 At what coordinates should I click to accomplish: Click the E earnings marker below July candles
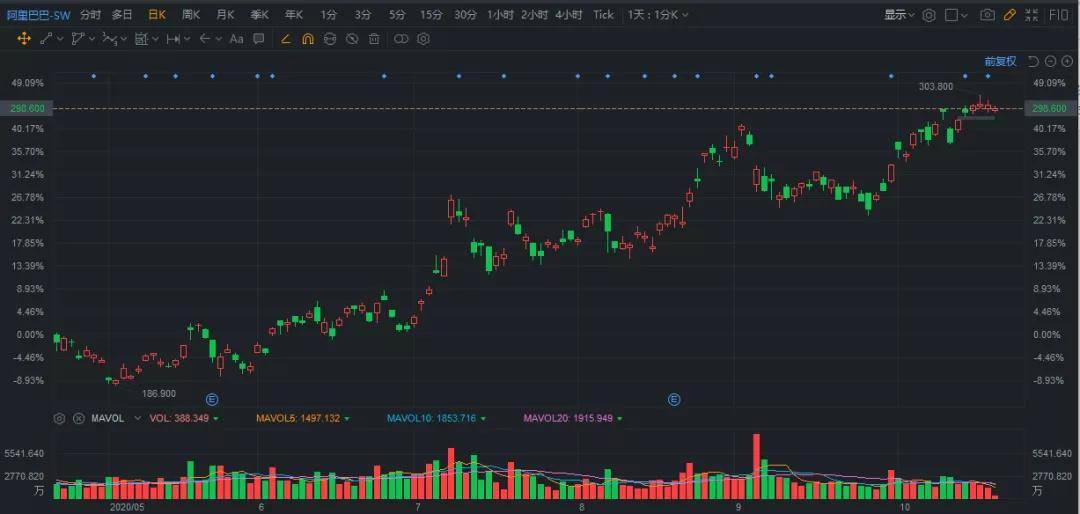pyautogui.click(x=674, y=399)
